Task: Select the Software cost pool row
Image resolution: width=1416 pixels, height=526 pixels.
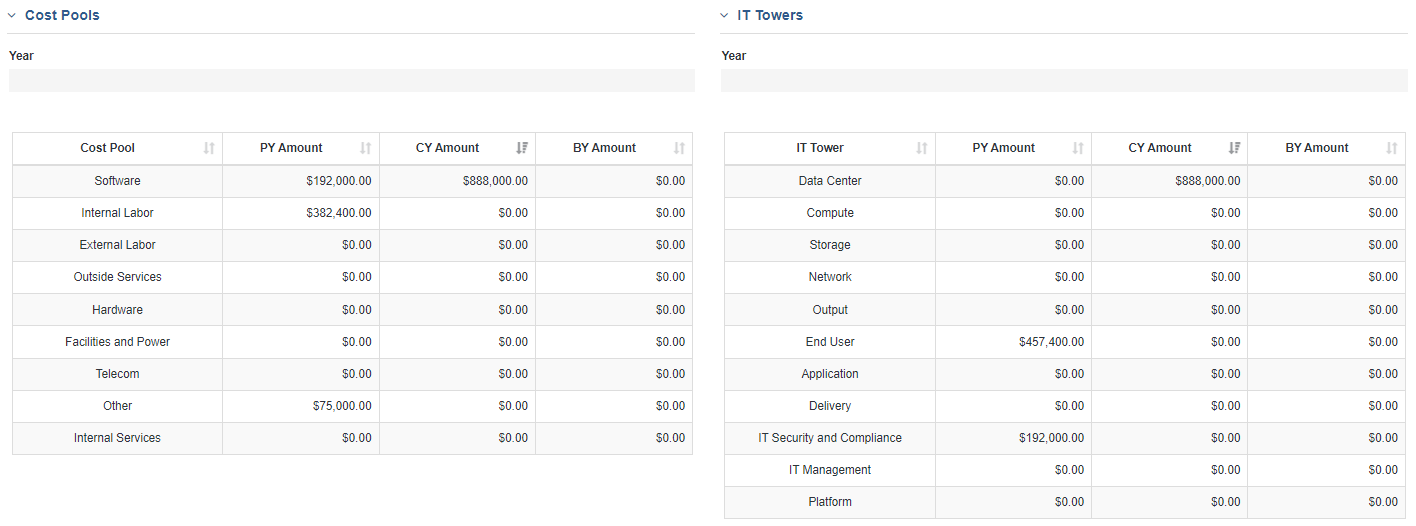Action: pos(352,181)
